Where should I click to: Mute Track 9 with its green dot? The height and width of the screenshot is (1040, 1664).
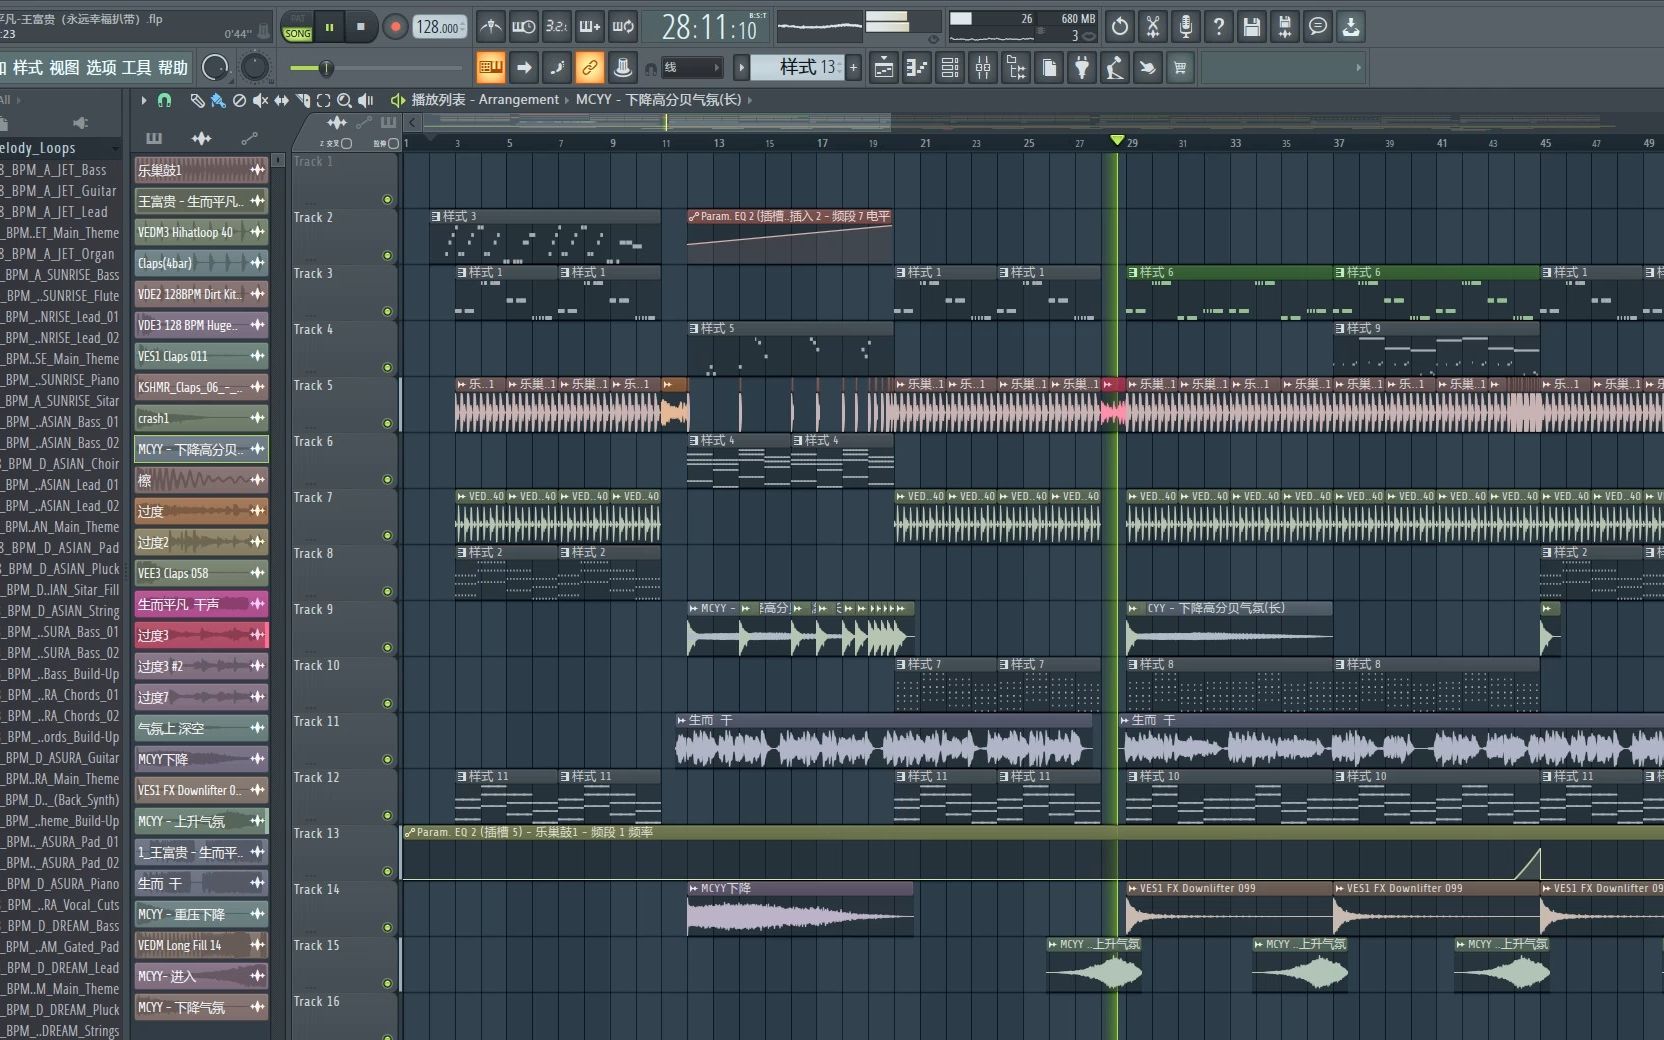[x=387, y=647]
